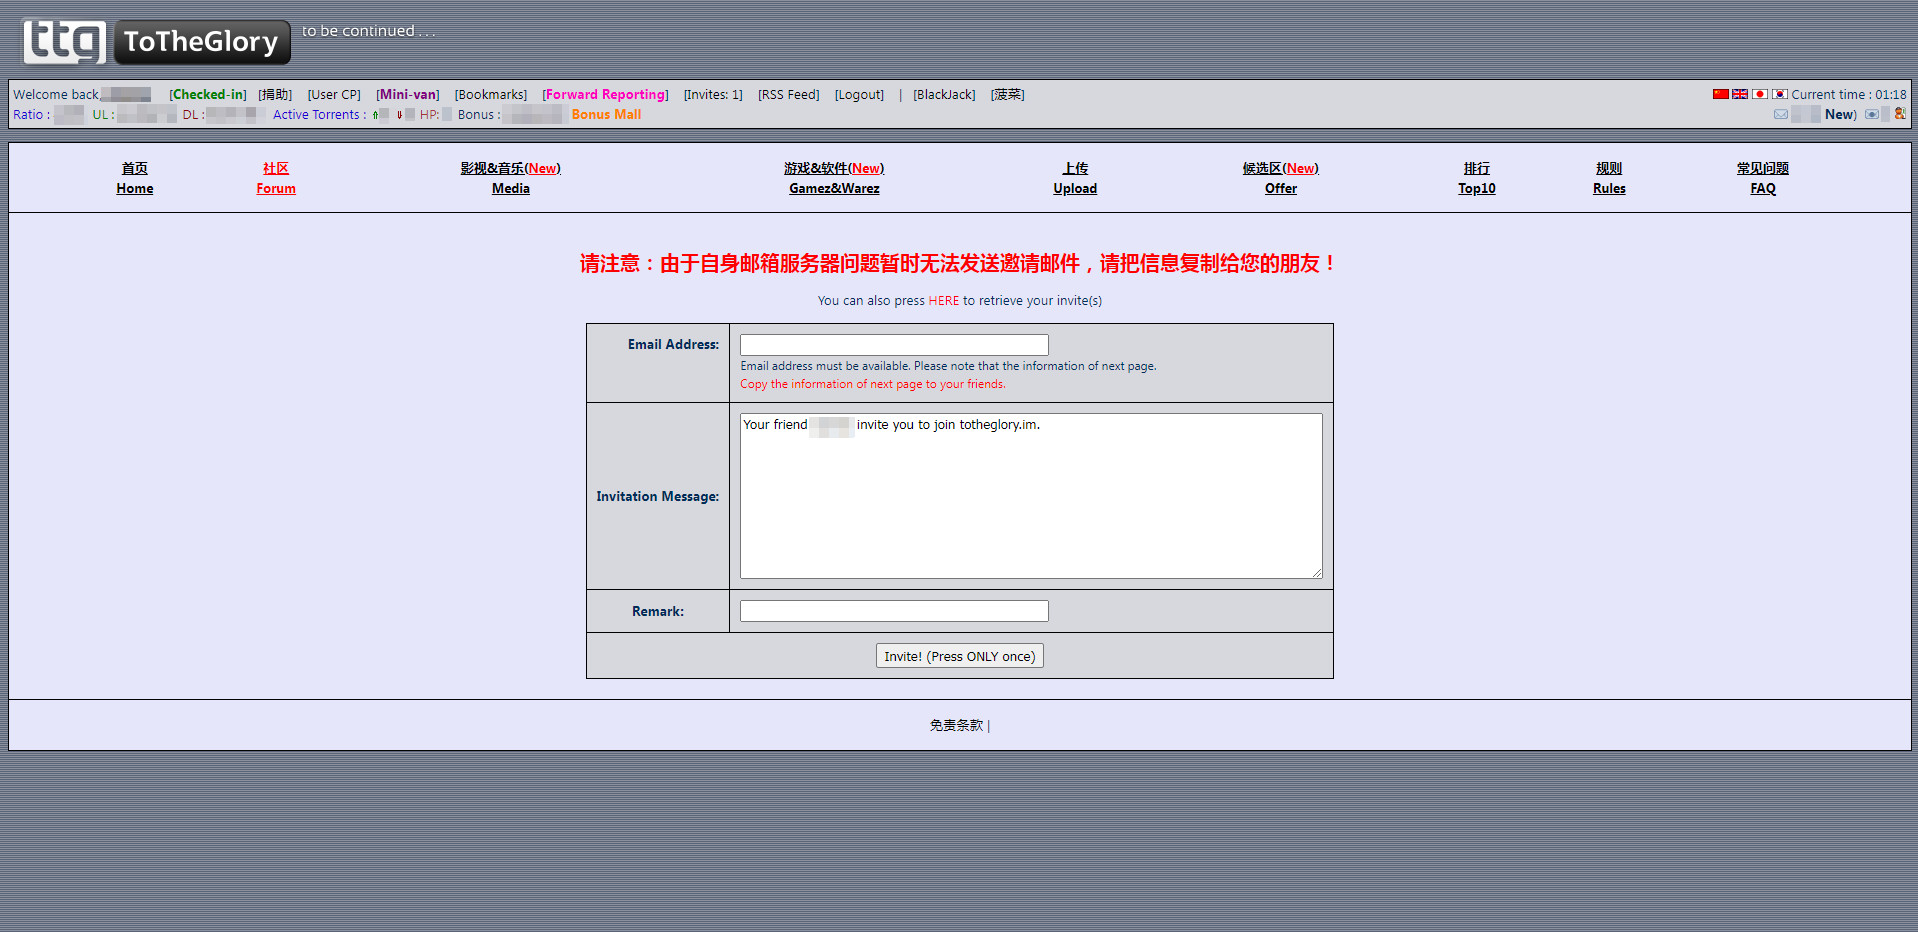
Task: Open the Home menu
Action: click(x=135, y=178)
